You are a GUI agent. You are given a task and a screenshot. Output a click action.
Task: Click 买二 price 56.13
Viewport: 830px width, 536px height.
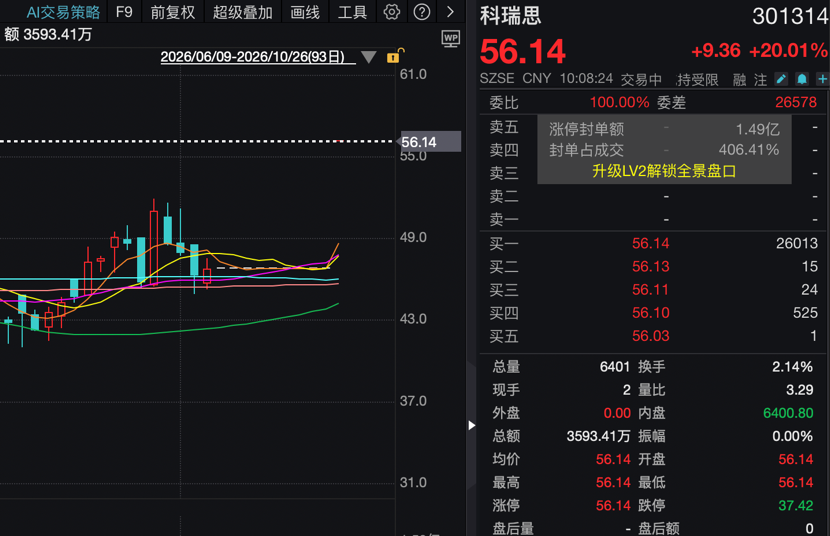pyautogui.click(x=651, y=267)
